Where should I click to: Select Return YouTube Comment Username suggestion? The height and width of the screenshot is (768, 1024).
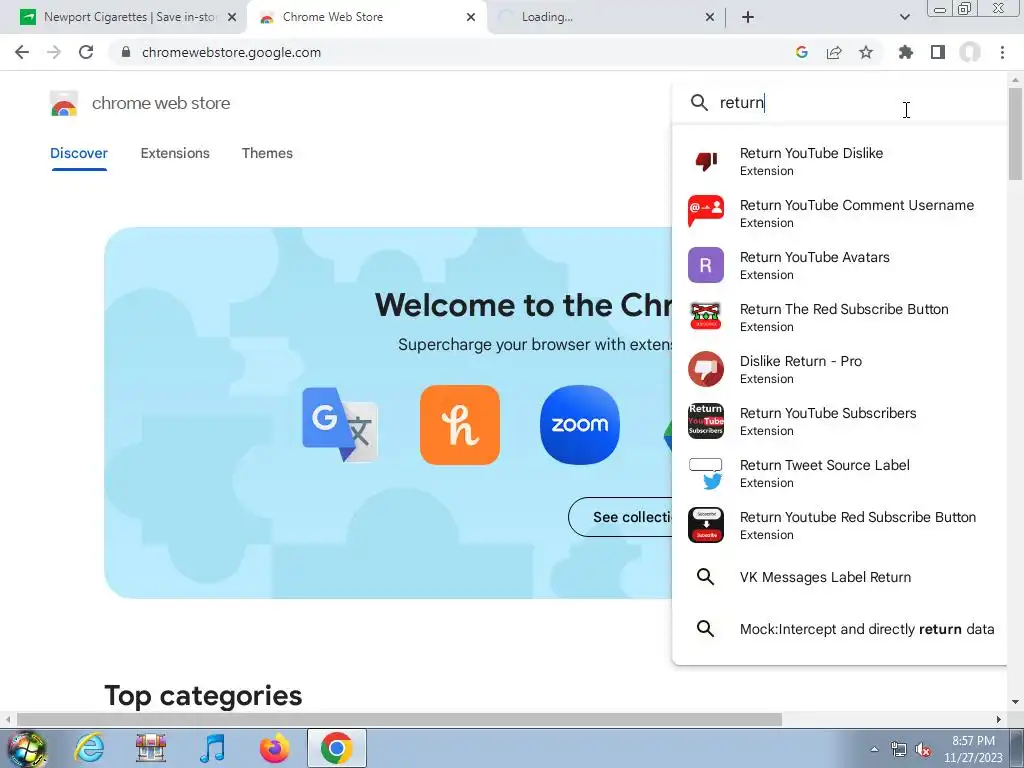tap(839, 213)
